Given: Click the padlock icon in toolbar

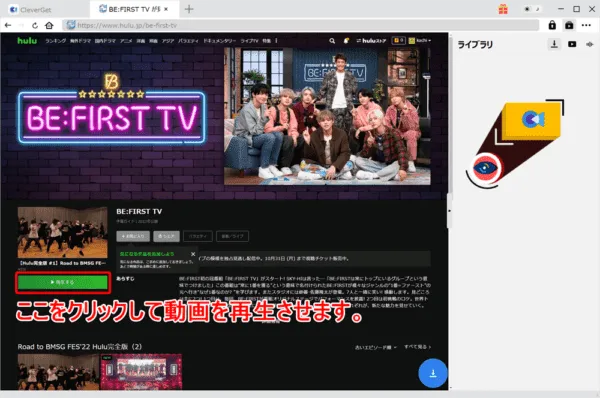Looking at the screenshot, I should click(552, 25).
